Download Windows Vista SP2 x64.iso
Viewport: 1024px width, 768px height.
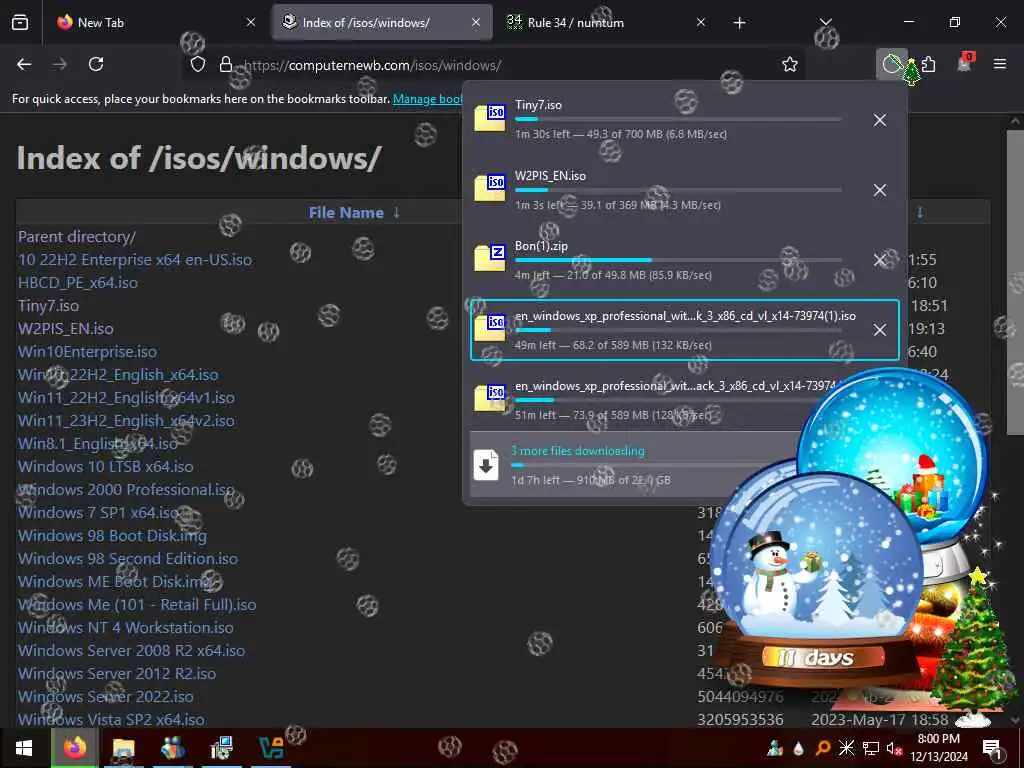(x=111, y=720)
